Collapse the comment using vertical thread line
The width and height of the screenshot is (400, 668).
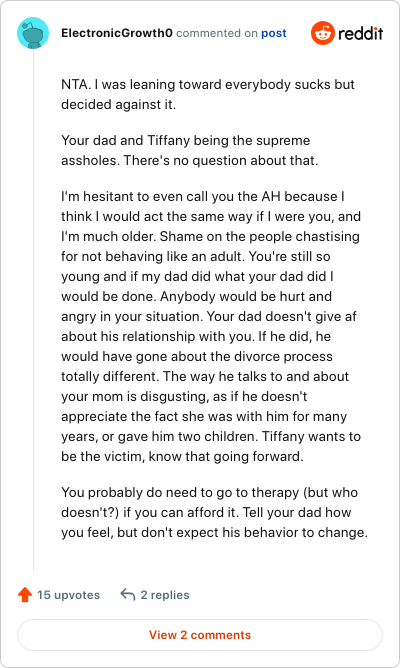click(33, 310)
